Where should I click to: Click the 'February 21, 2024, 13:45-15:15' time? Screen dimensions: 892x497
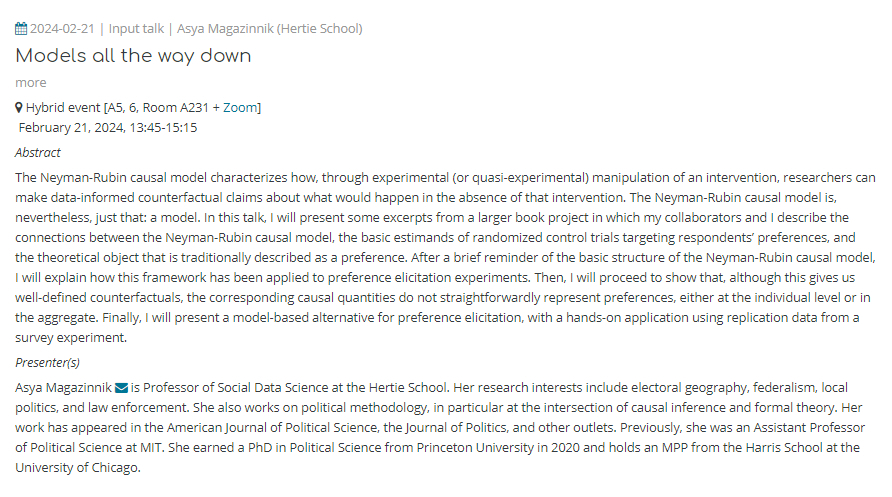(x=108, y=127)
